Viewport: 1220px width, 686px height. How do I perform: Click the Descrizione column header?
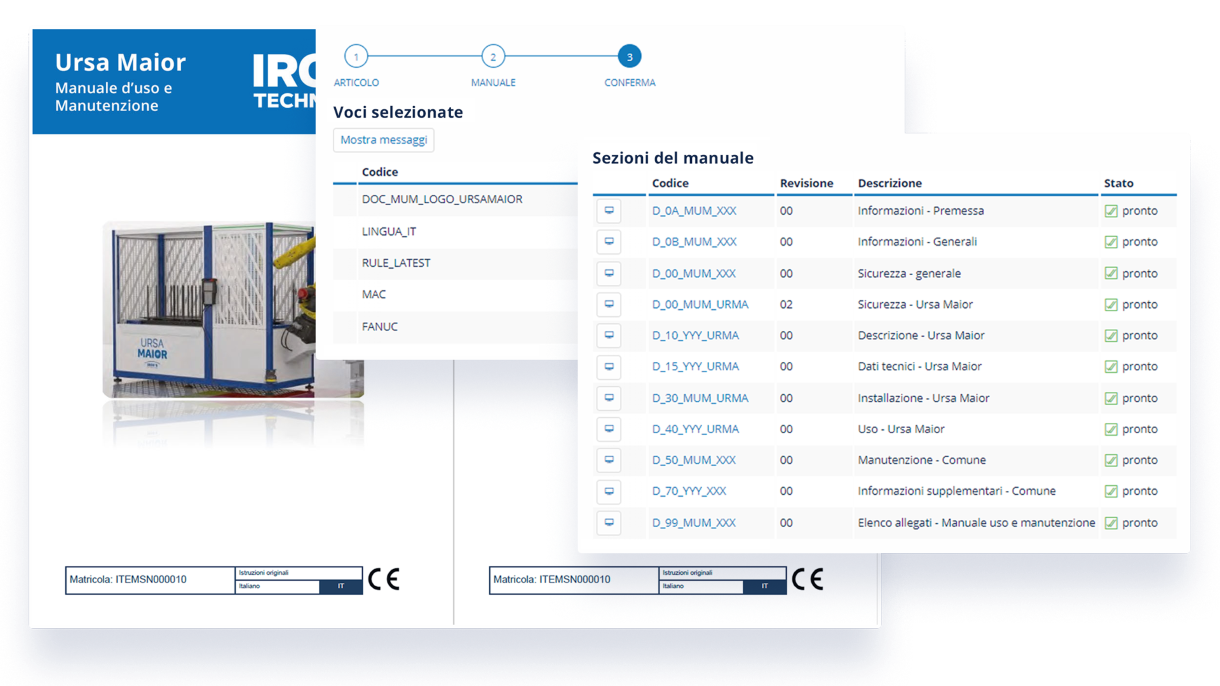pyautogui.click(x=890, y=183)
